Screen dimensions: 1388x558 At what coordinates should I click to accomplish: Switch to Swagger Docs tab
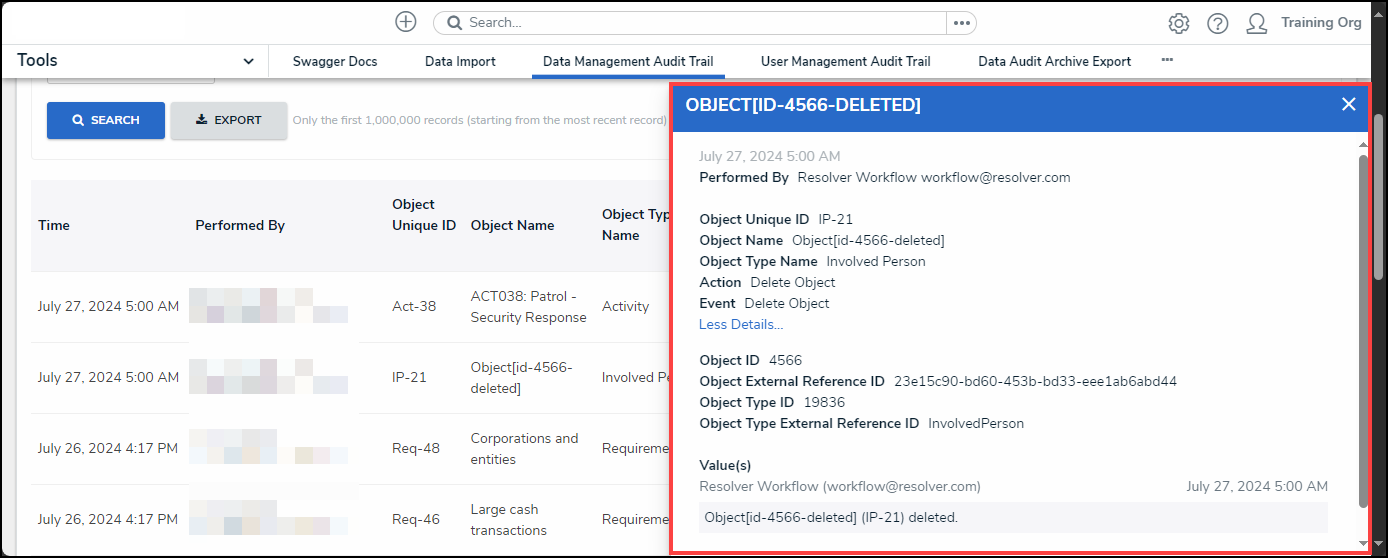[335, 61]
